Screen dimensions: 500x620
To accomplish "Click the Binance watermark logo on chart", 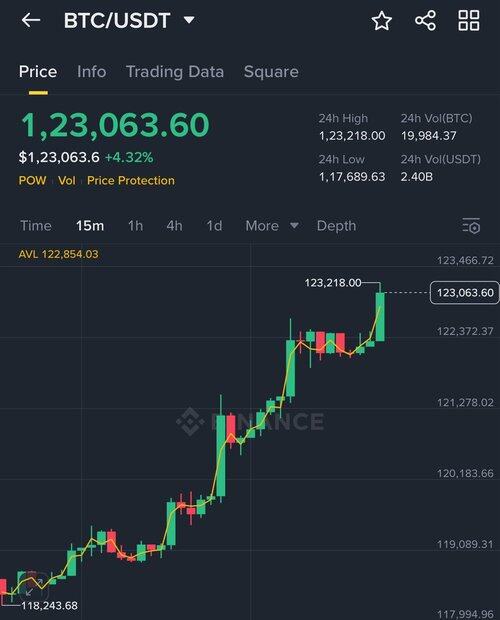I will pyautogui.click(x=250, y=422).
